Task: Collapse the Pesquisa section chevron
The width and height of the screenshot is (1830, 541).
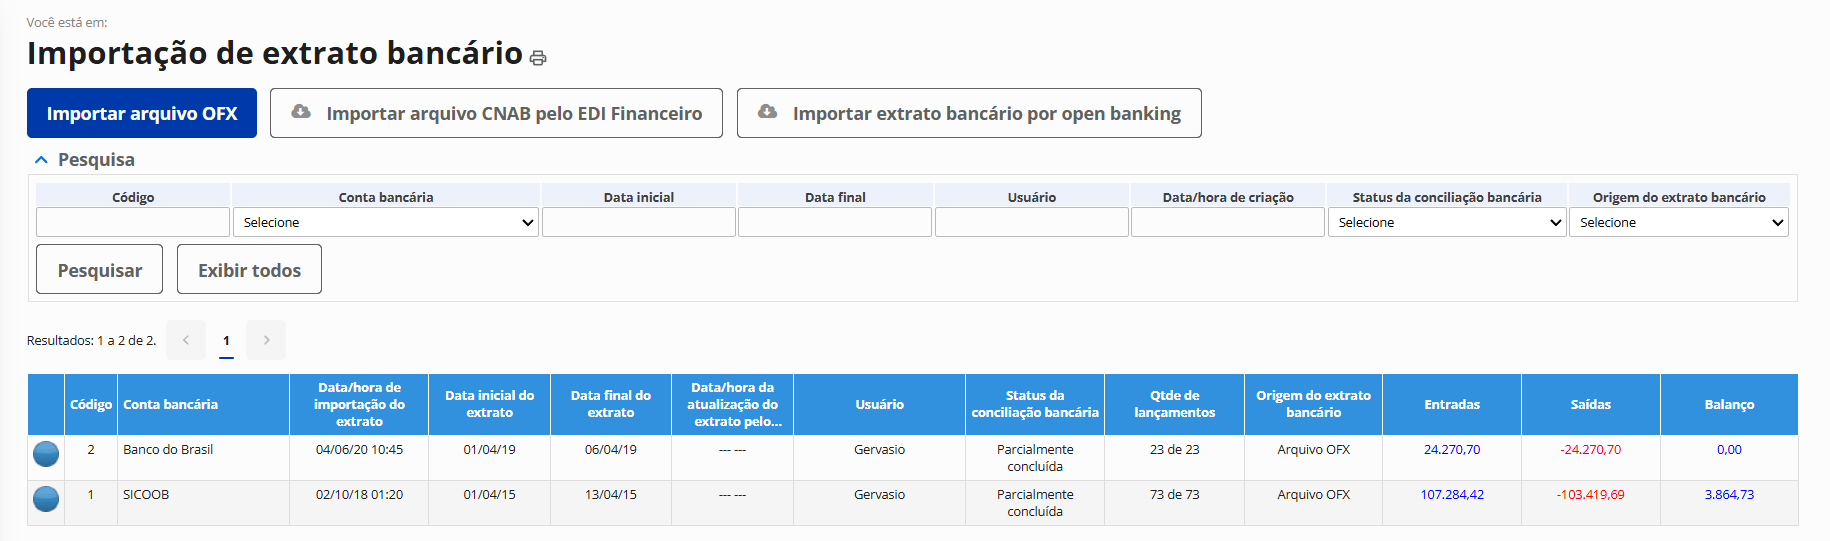Action: 41,160
